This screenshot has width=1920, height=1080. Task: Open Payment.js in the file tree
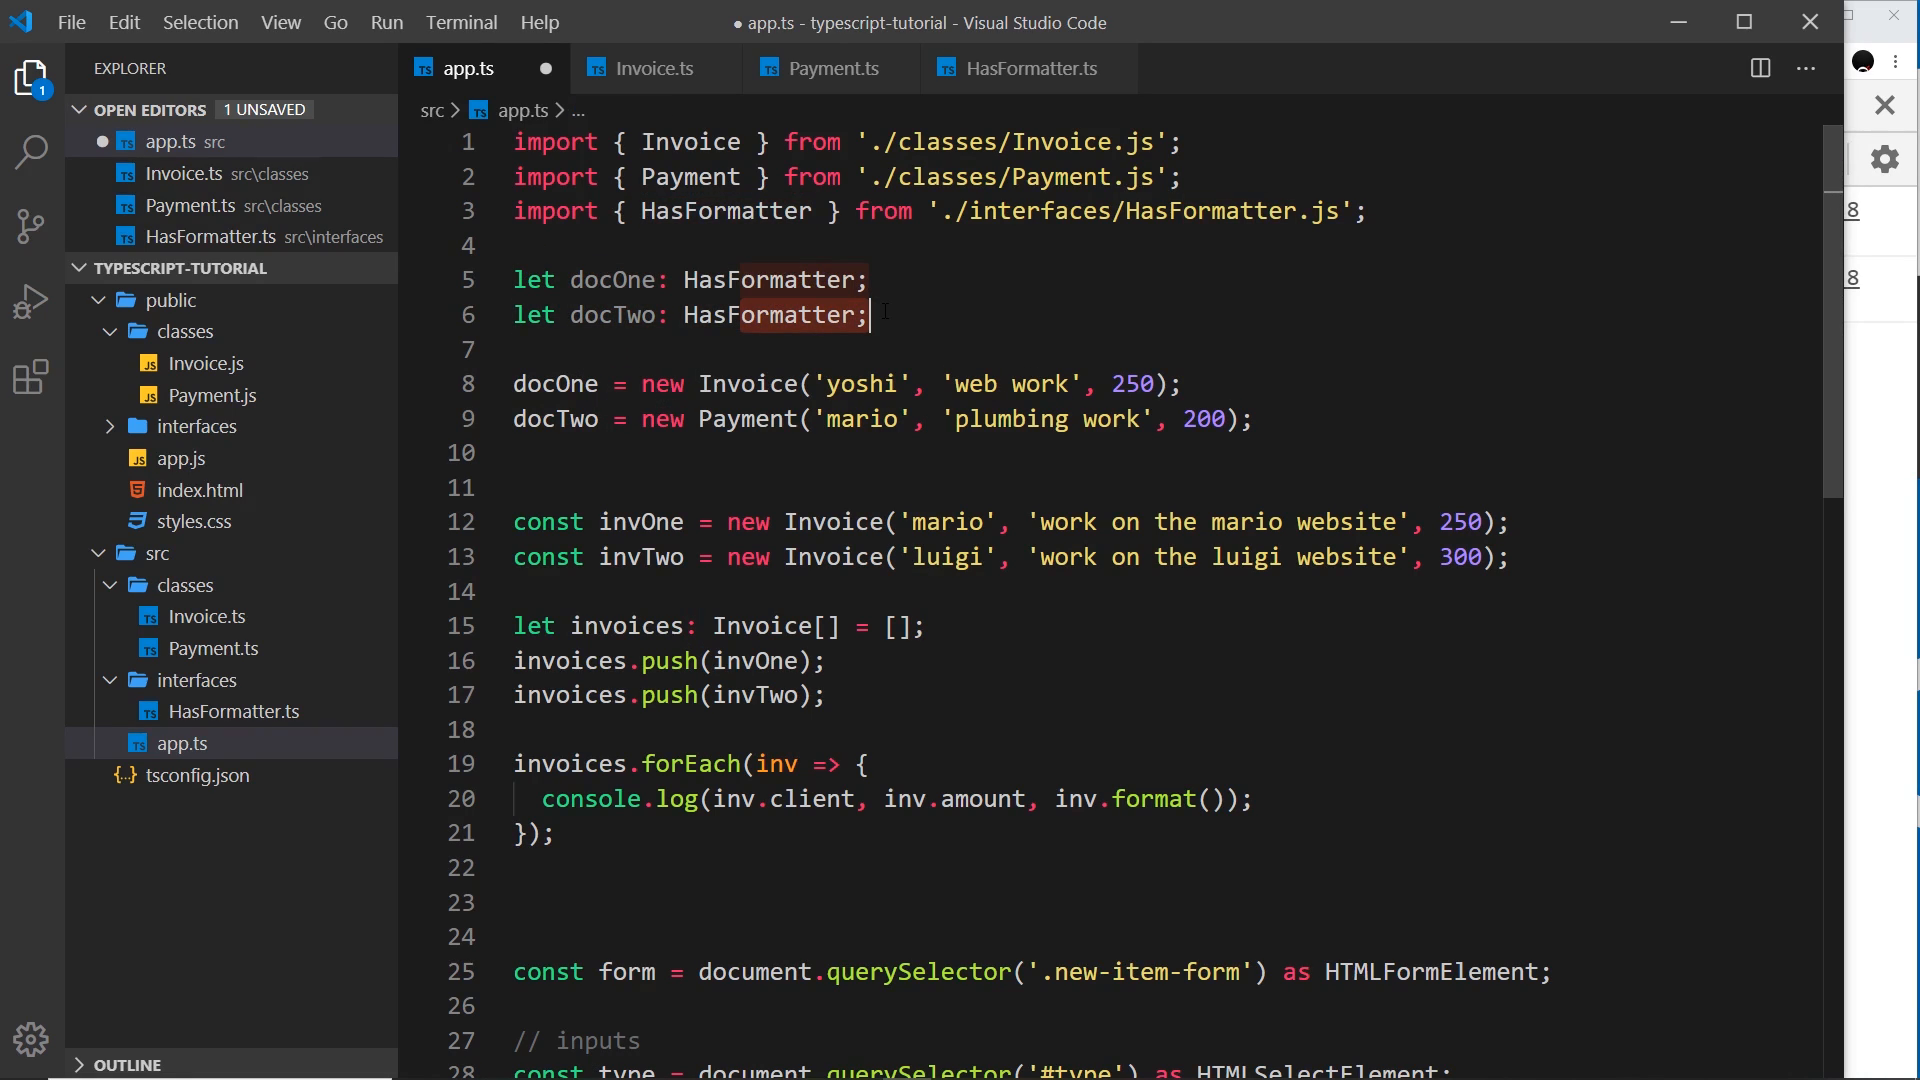(212, 396)
